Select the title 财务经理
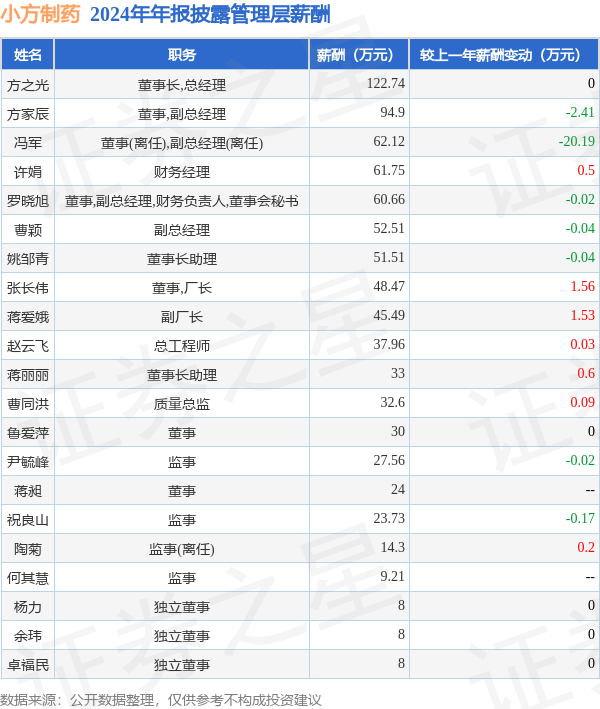 182,172
